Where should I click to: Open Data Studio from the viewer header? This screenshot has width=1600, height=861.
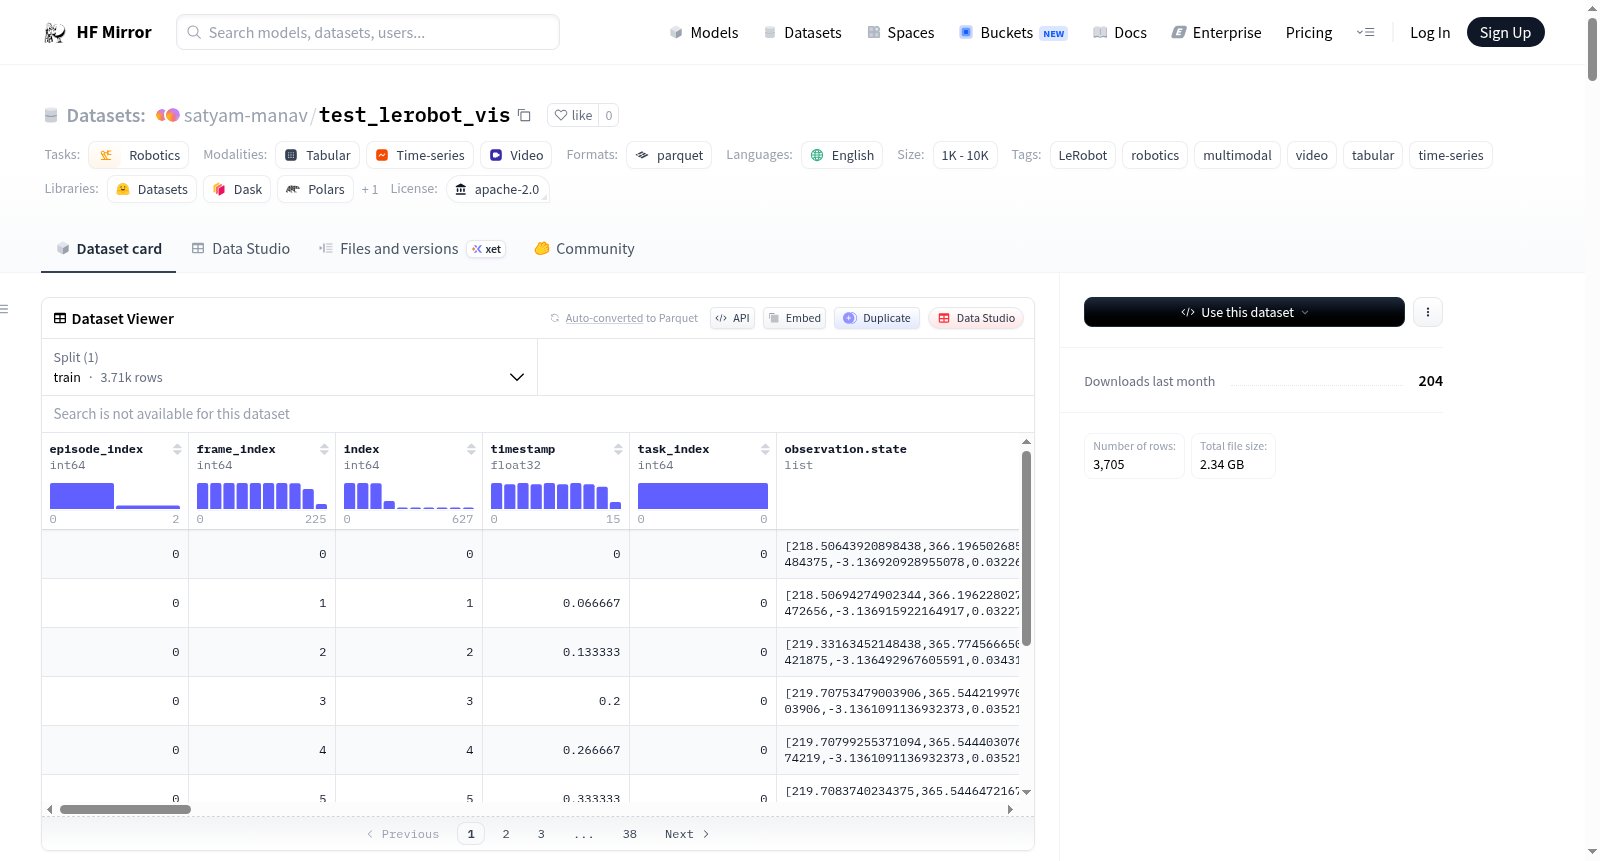(976, 318)
